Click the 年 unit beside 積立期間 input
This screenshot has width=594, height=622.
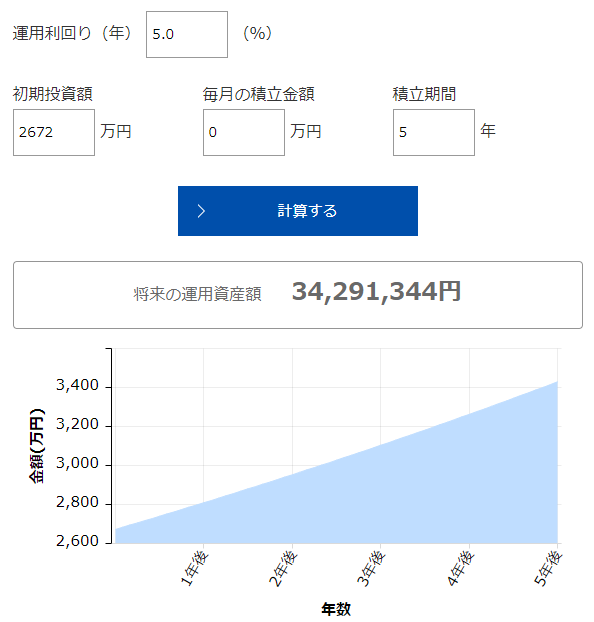tap(488, 131)
